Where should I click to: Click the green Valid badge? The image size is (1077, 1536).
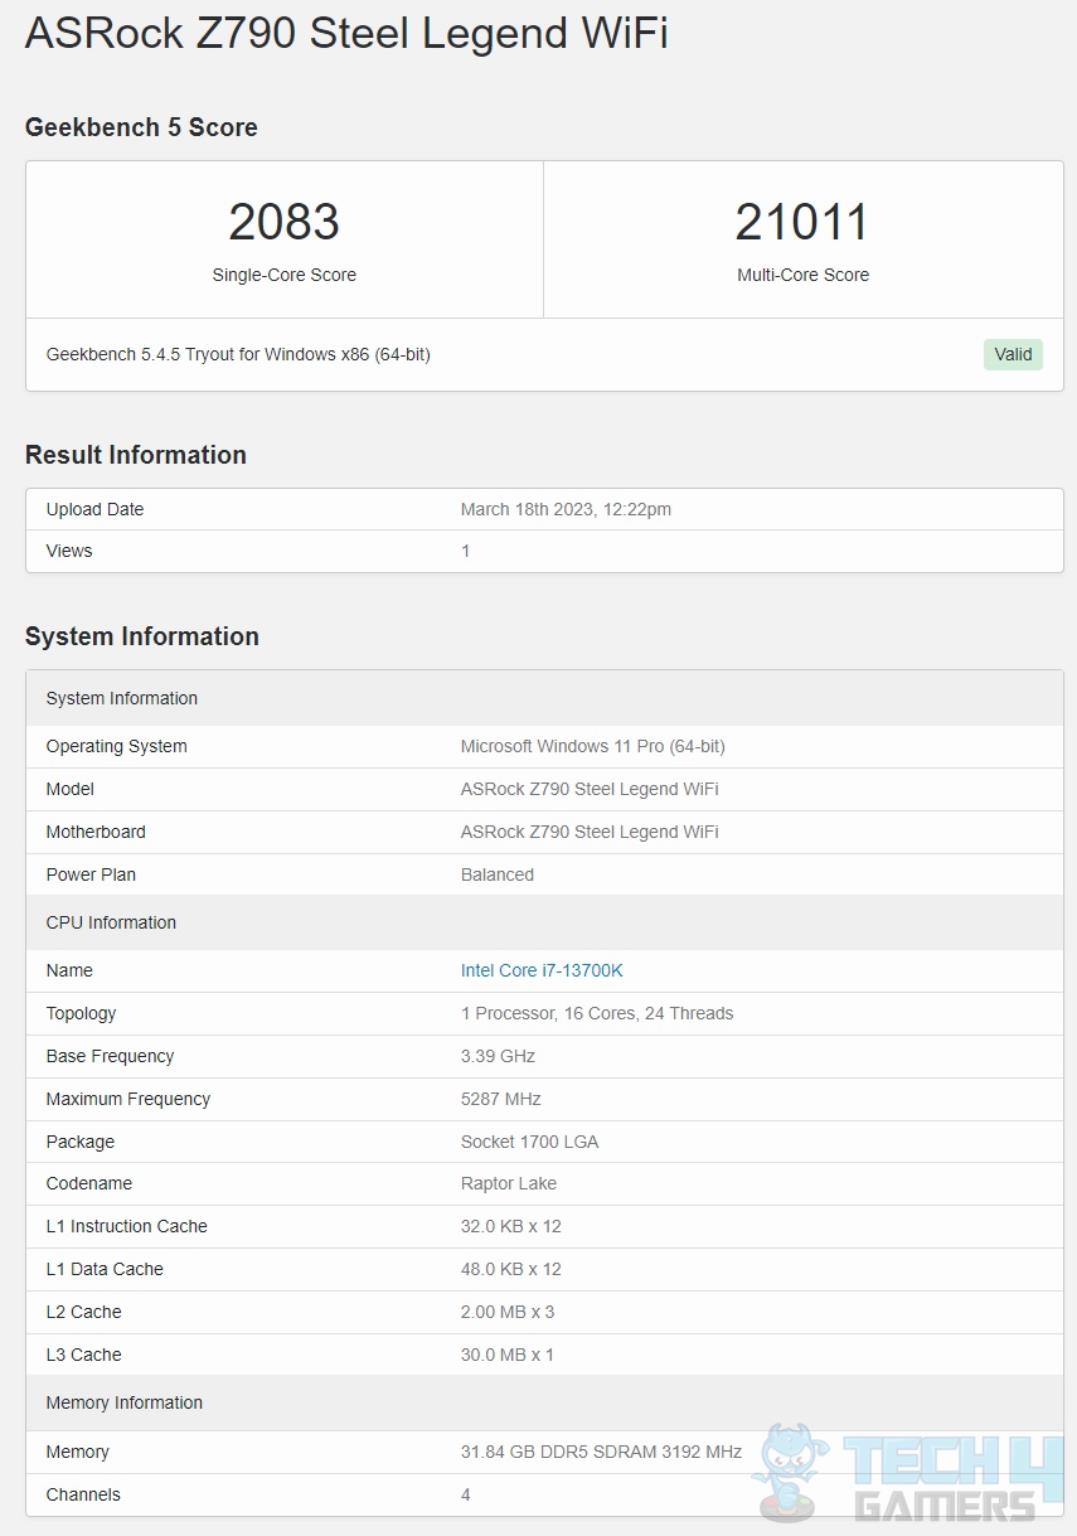click(1013, 354)
